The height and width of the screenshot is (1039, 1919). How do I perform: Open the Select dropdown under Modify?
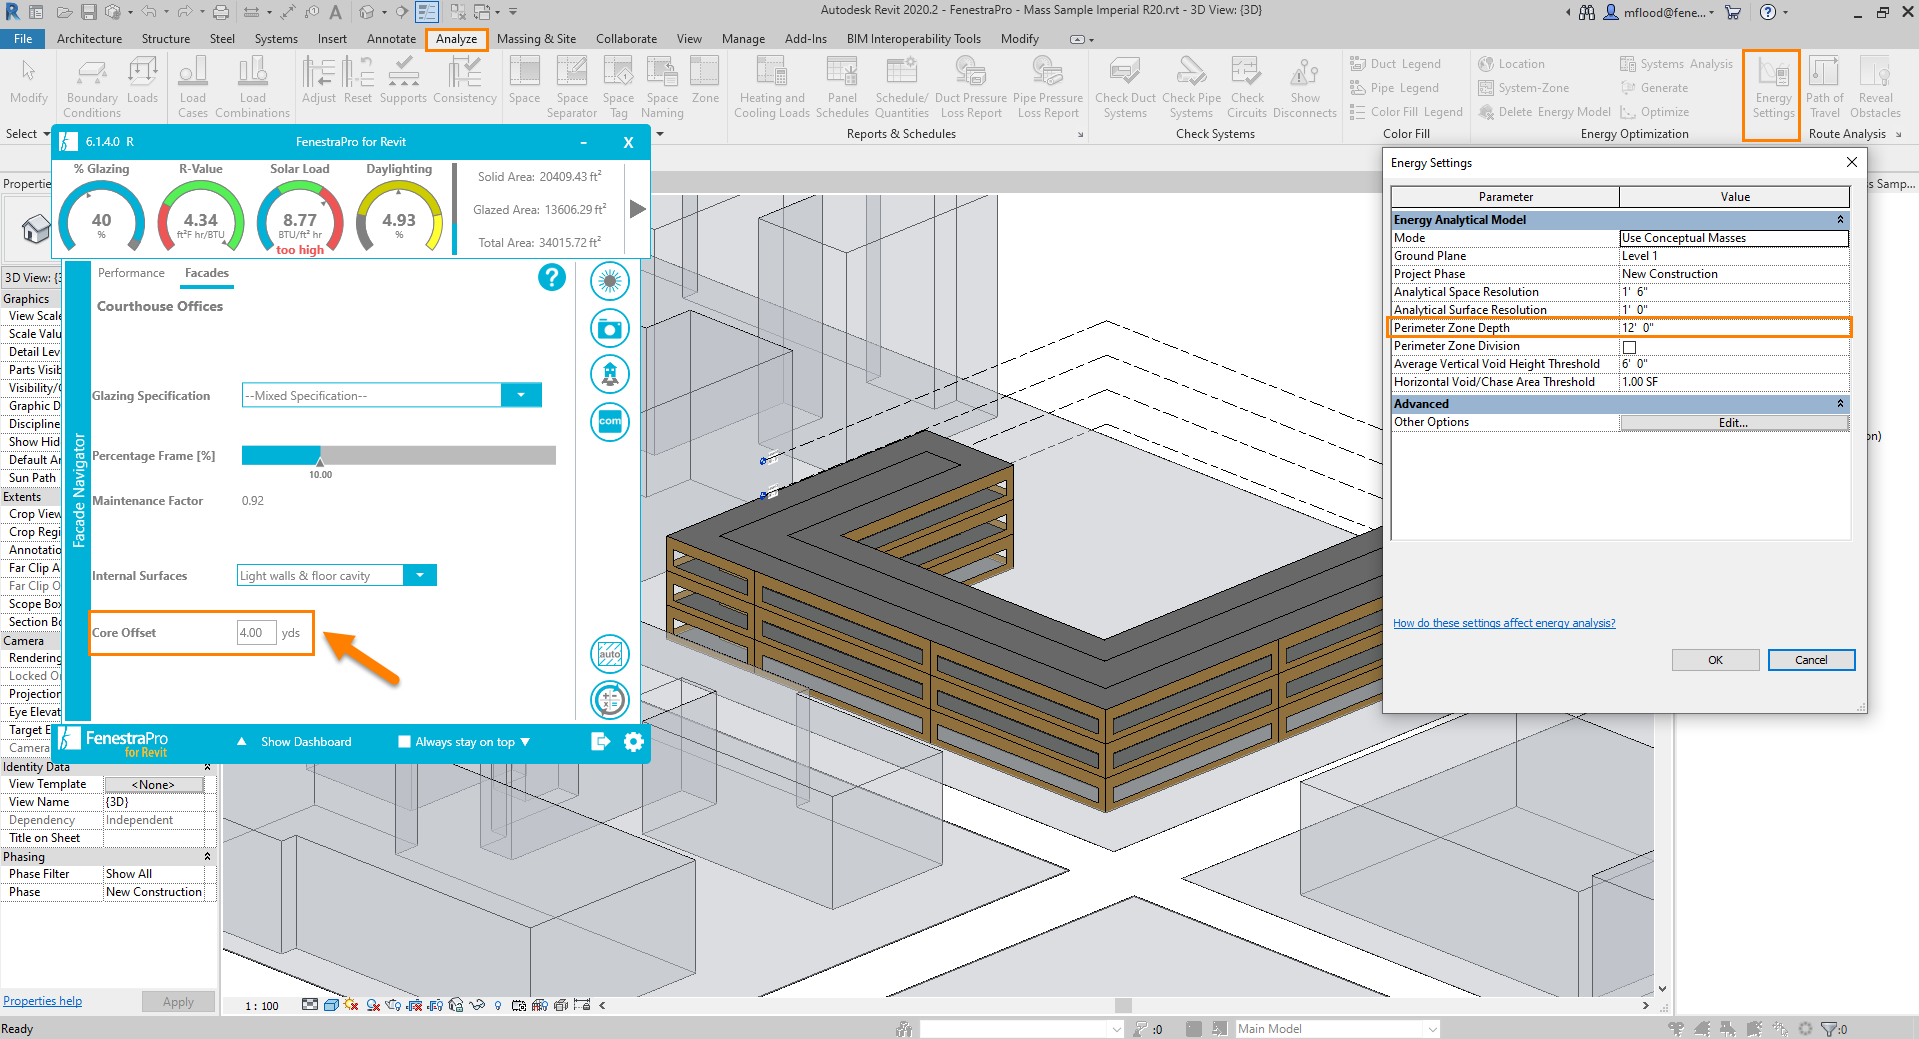point(27,134)
